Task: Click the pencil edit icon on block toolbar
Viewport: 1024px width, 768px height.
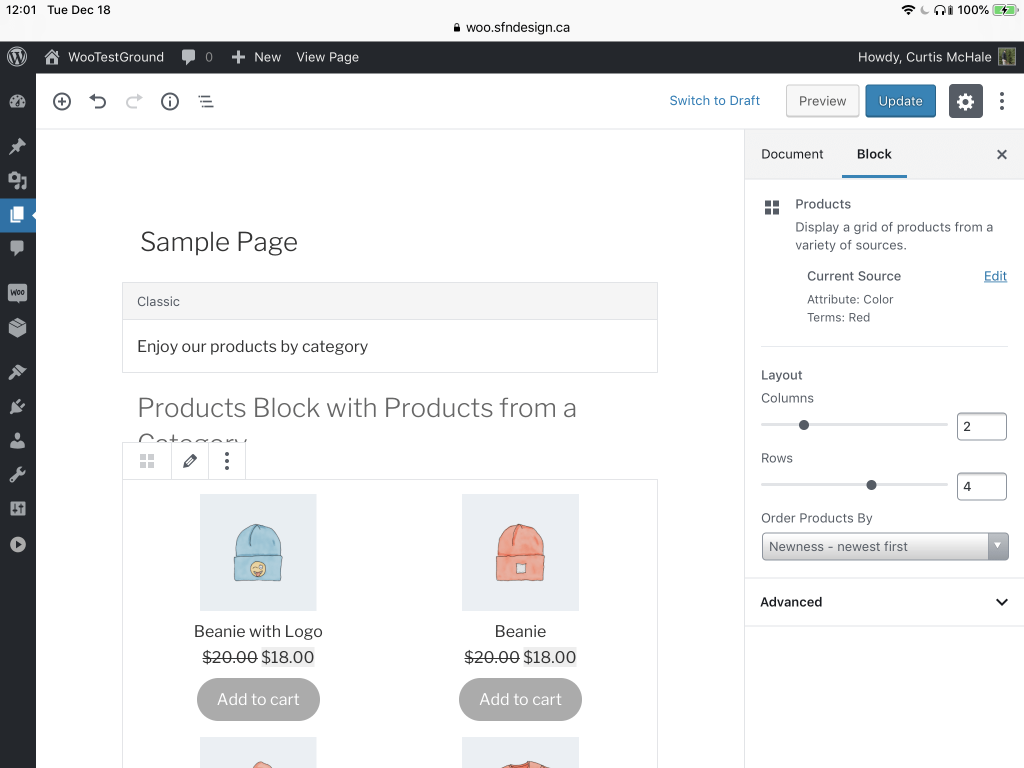Action: pos(190,461)
